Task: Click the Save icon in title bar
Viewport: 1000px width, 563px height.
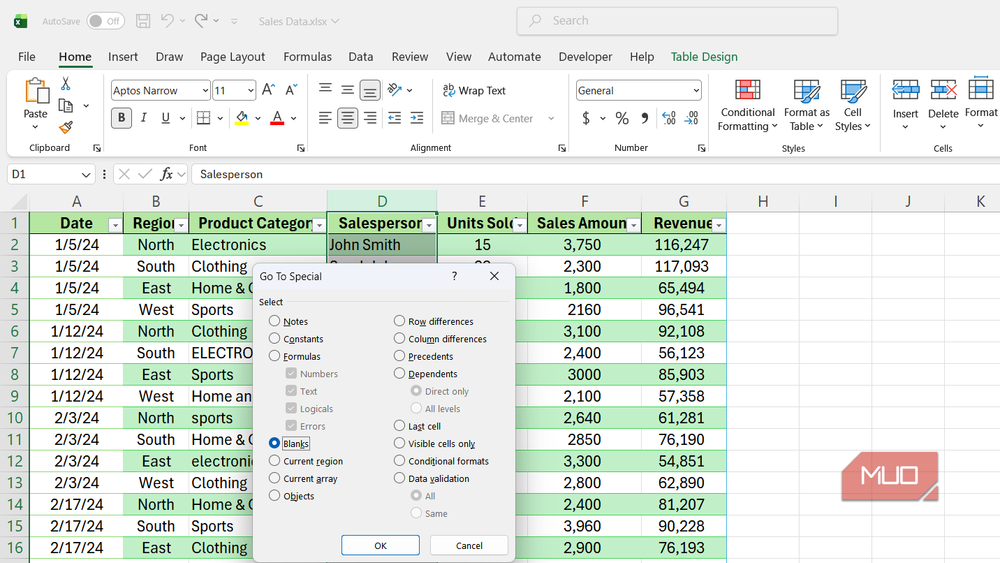Action: click(x=143, y=21)
